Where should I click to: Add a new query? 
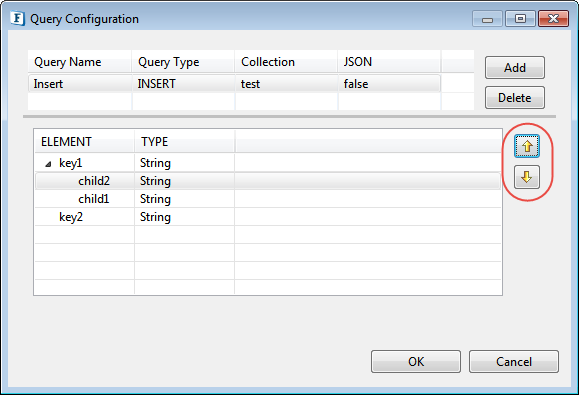[x=515, y=68]
